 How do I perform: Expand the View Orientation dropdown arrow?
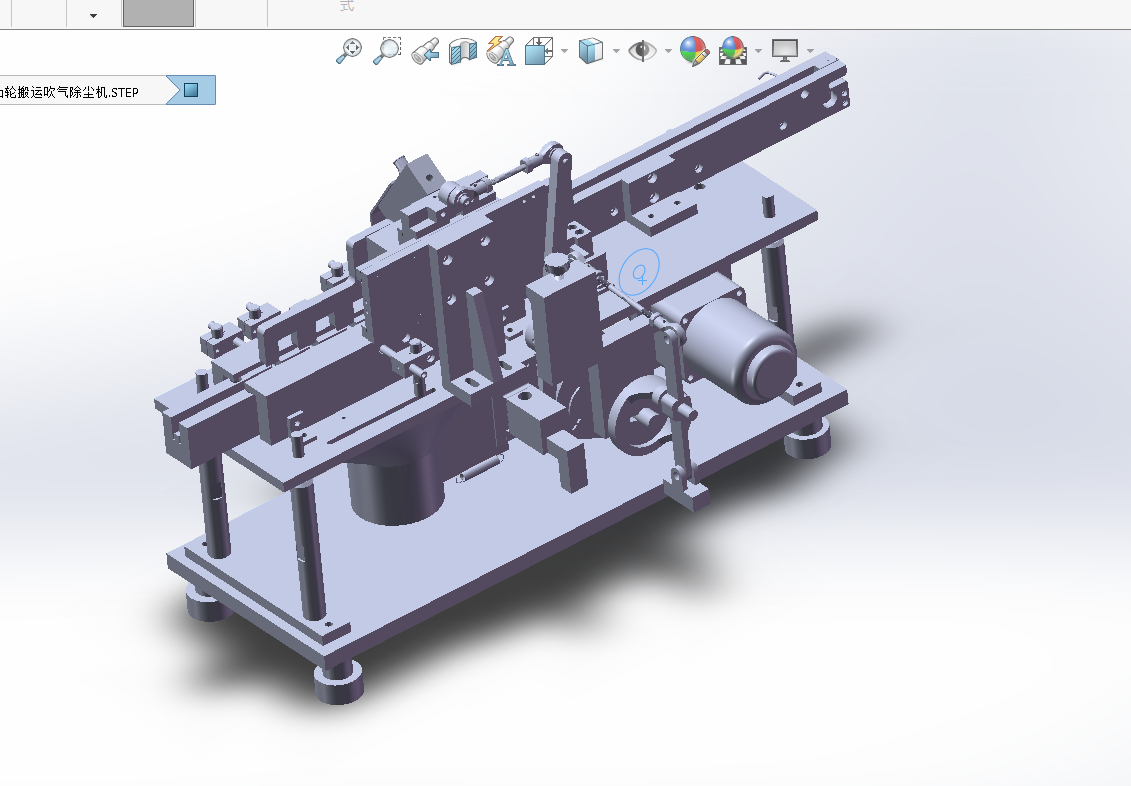(x=564, y=51)
